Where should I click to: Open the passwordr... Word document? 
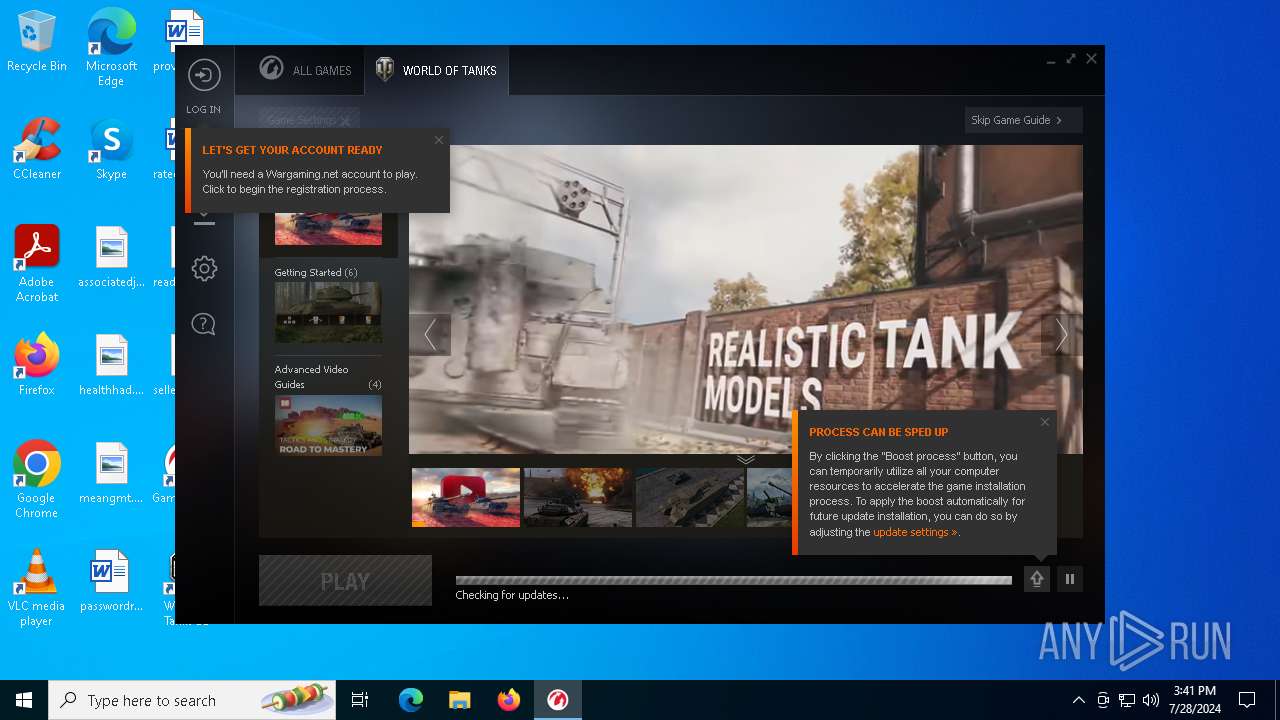point(111,581)
